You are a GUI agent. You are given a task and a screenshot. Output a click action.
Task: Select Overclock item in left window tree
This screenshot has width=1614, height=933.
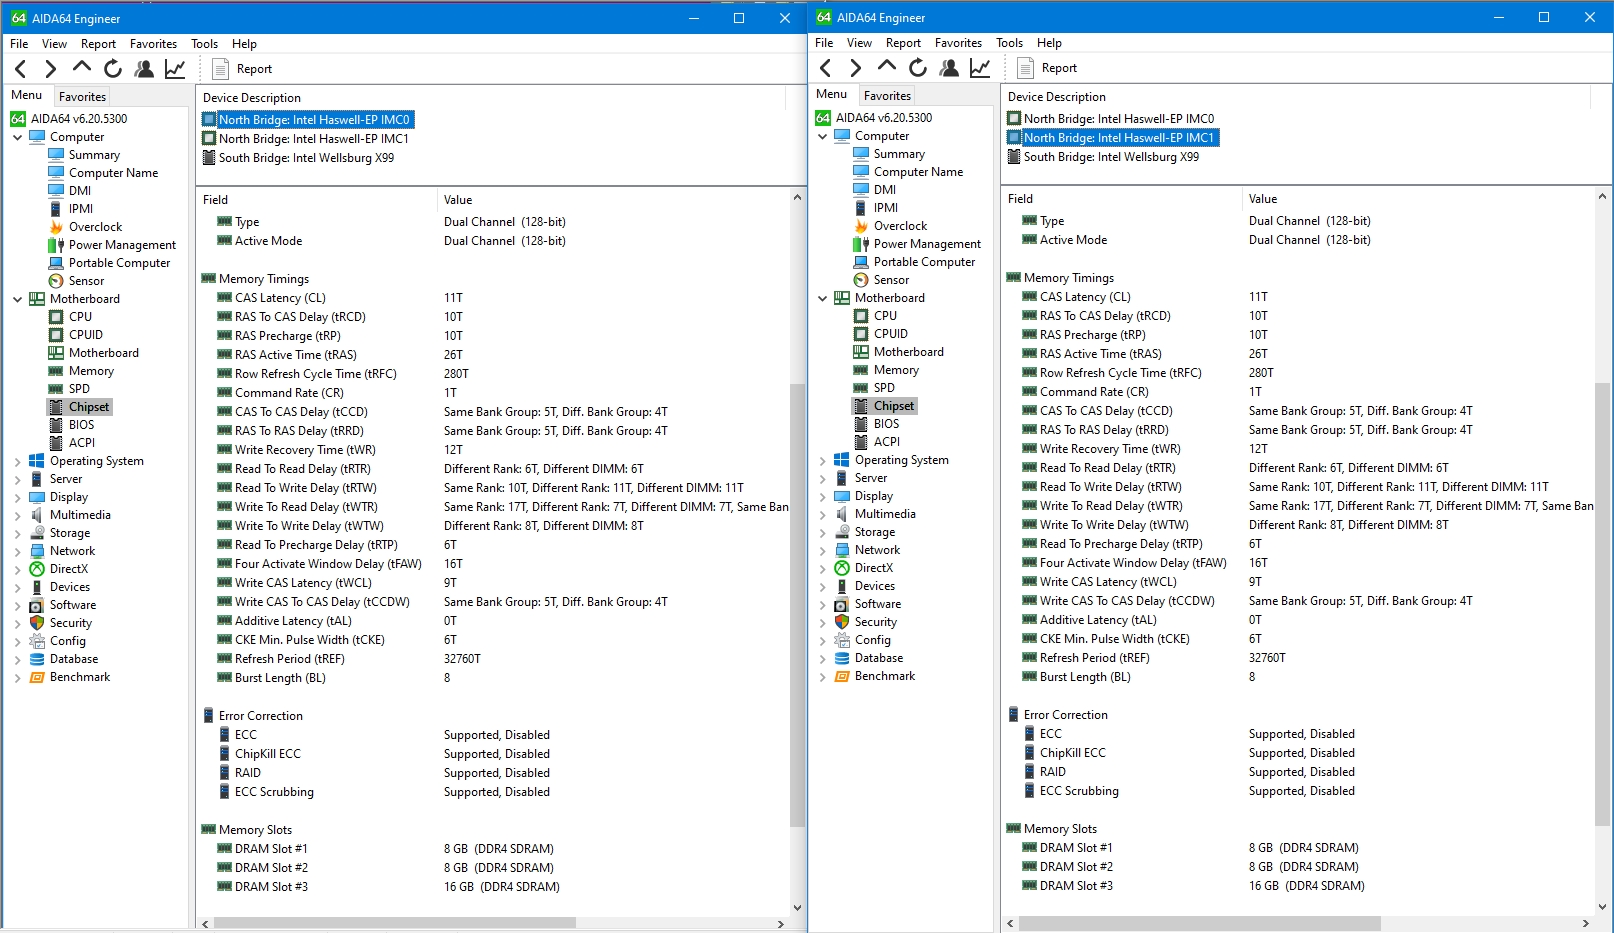[95, 227]
